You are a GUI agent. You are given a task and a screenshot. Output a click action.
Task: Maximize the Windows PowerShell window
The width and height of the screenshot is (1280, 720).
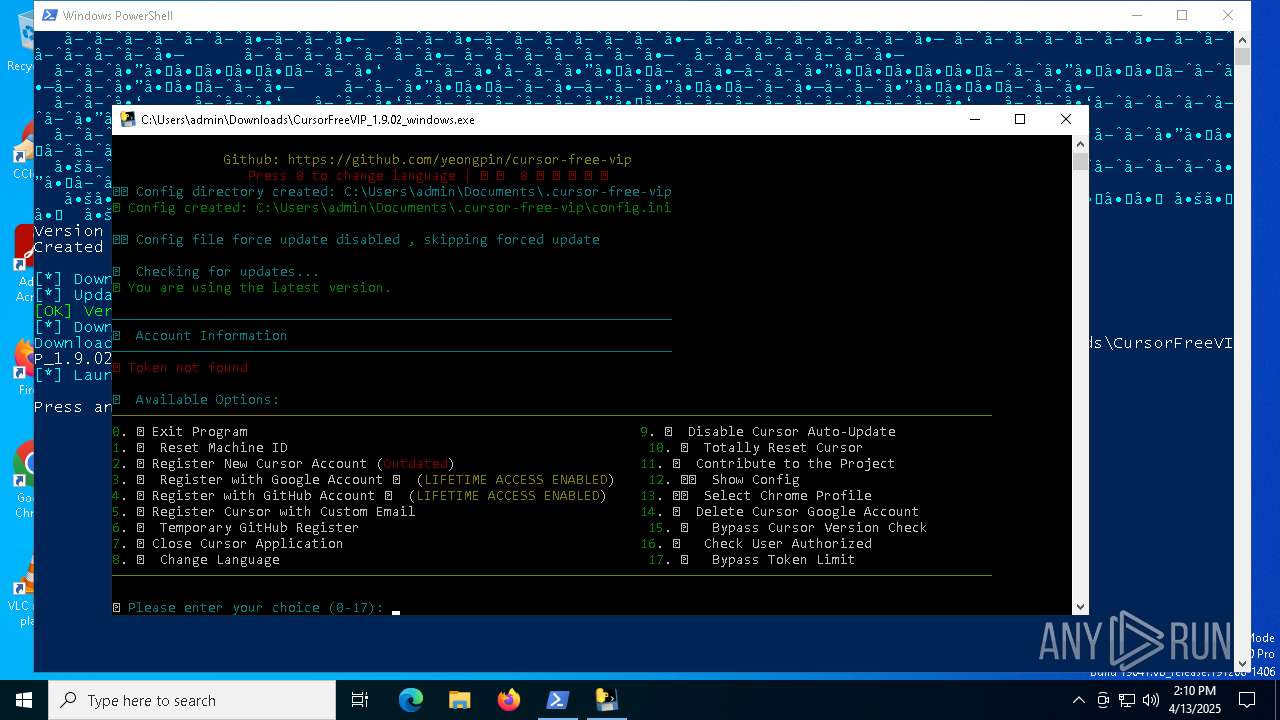pyautogui.click(x=1182, y=15)
